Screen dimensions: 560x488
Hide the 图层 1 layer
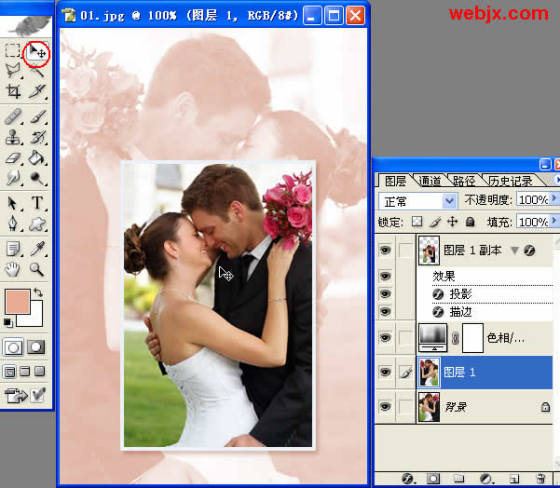pyautogui.click(x=385, y=372)
